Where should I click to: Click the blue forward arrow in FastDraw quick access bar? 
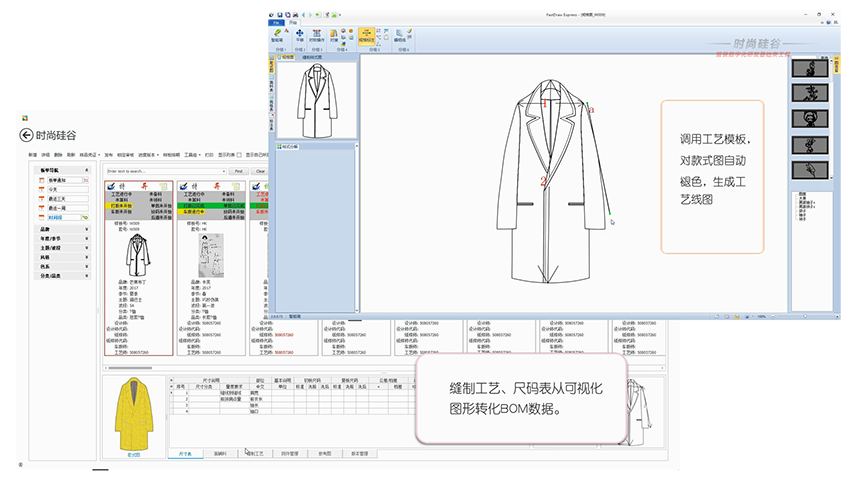tap(311, 15)
